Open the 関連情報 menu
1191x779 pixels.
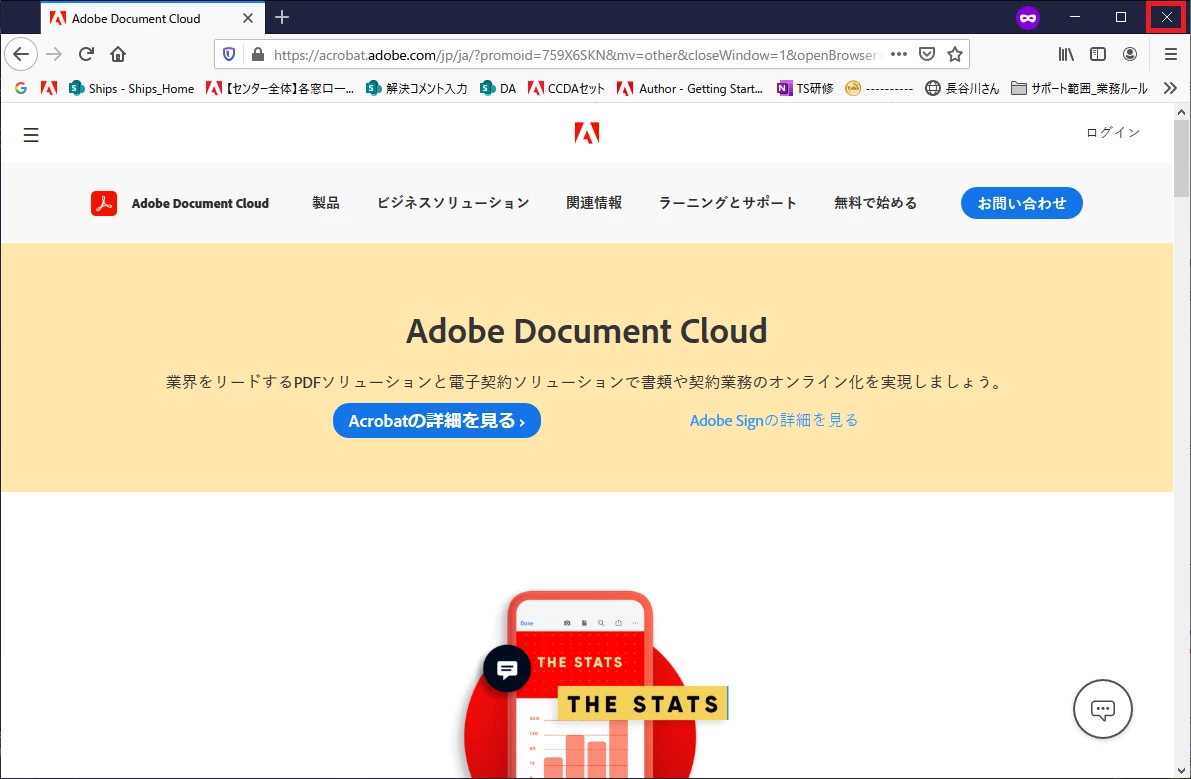(x=594, y=203)
